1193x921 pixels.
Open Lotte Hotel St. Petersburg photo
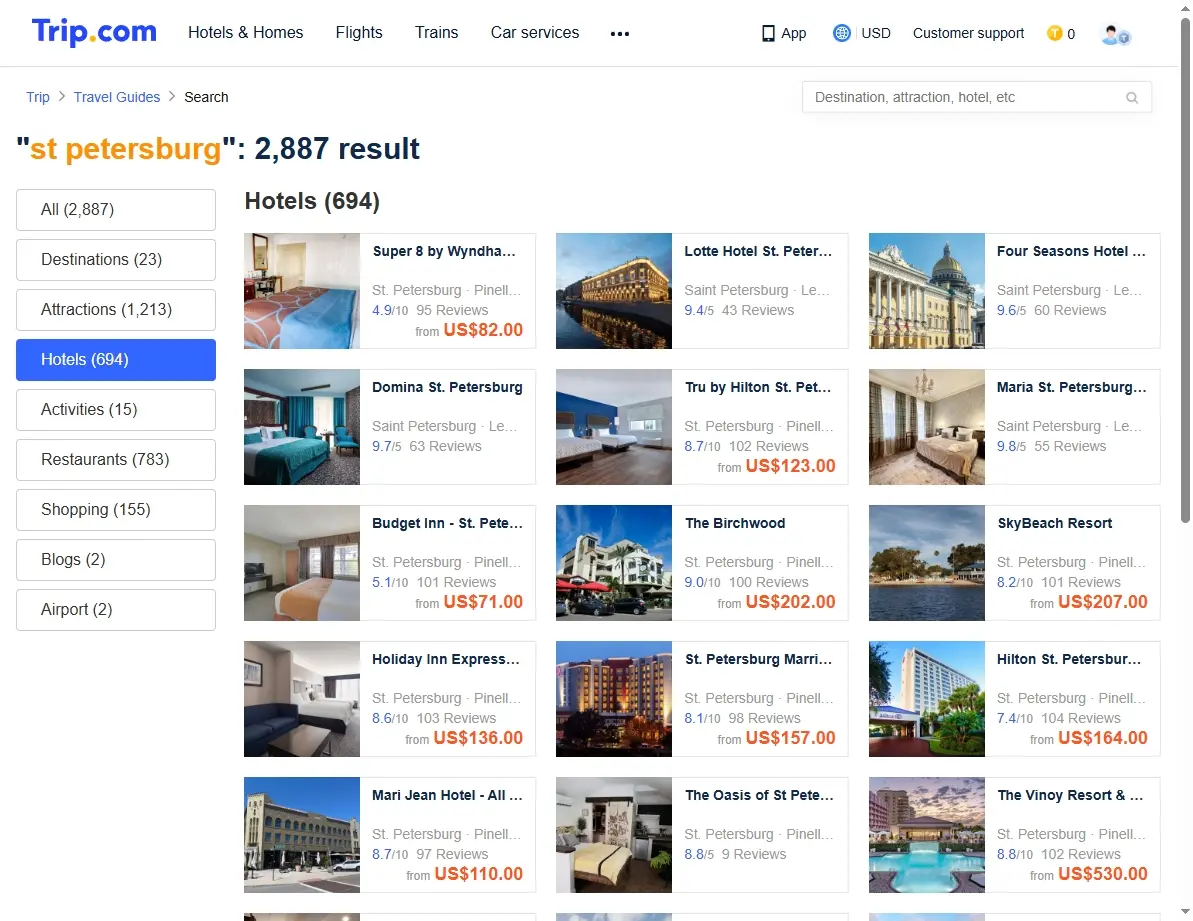(x=614, y=291)
